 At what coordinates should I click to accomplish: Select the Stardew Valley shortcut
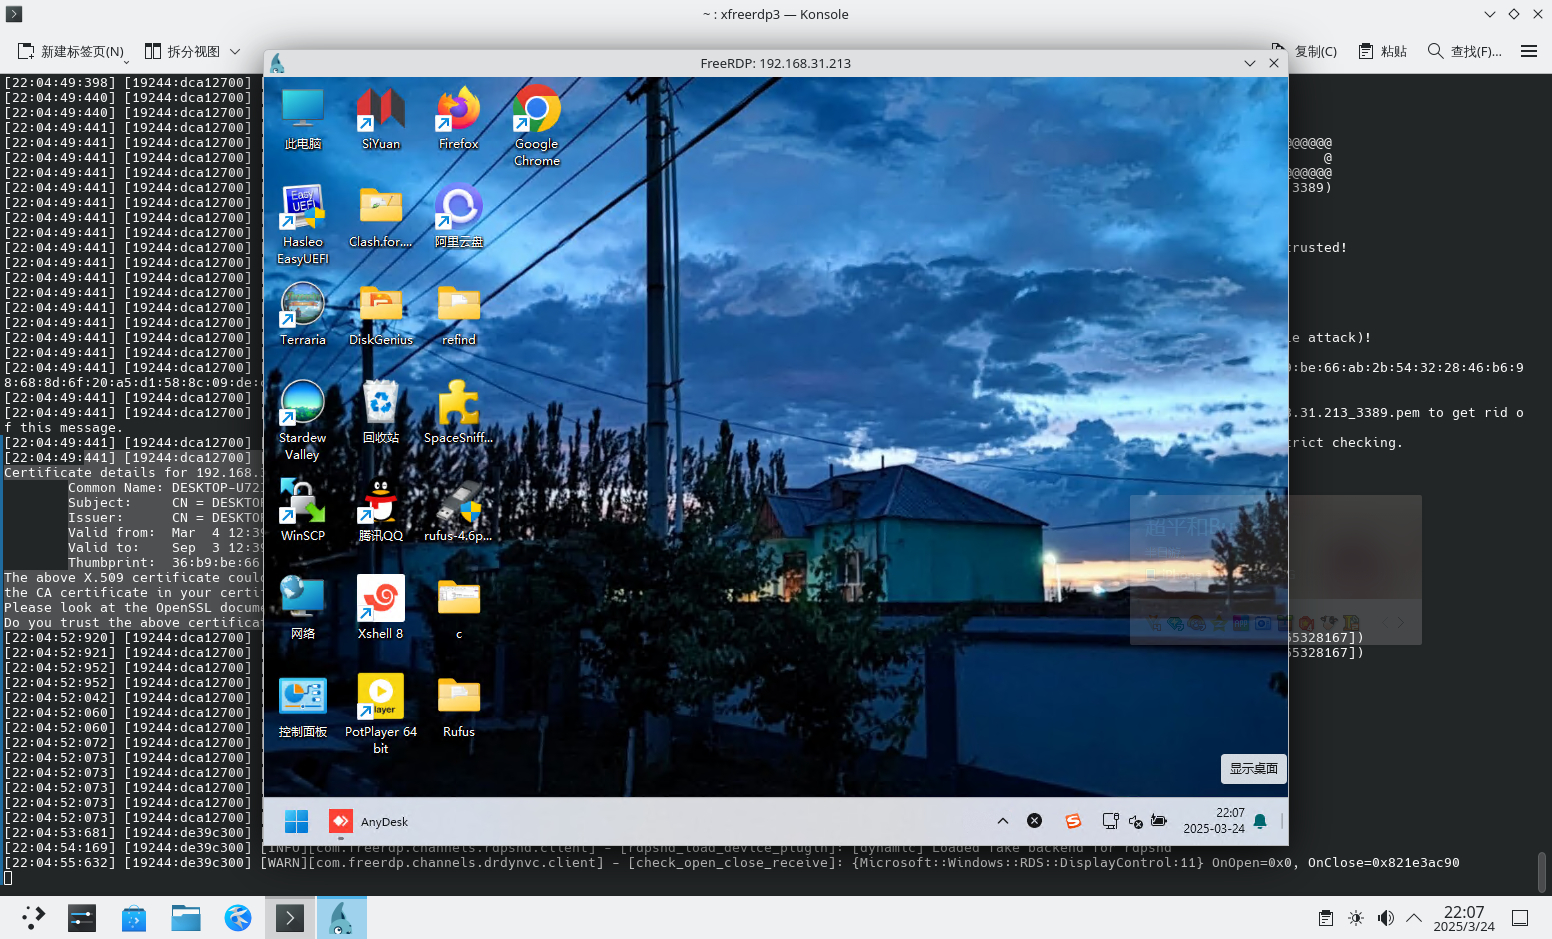(x=302, y=420)
